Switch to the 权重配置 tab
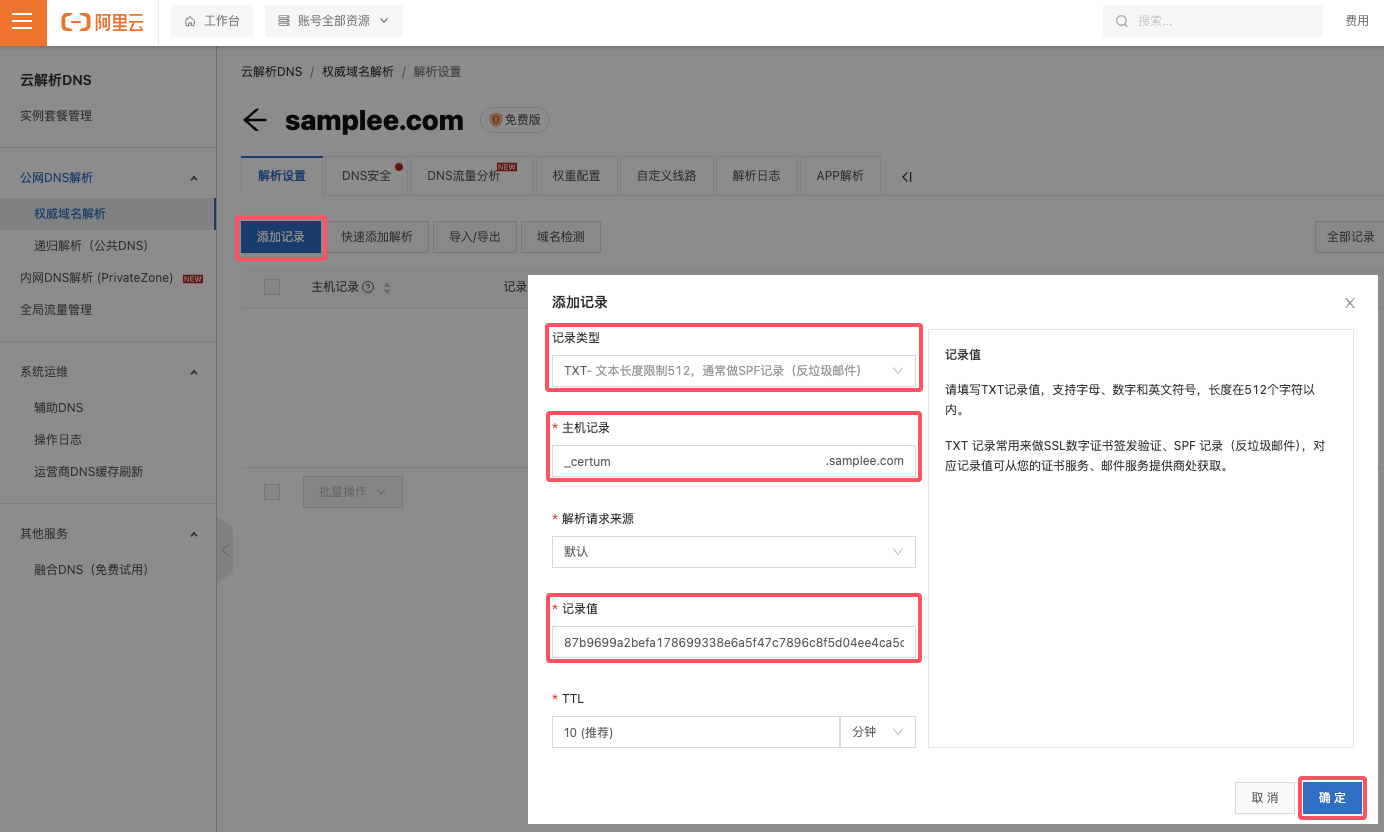 point(577,176)
